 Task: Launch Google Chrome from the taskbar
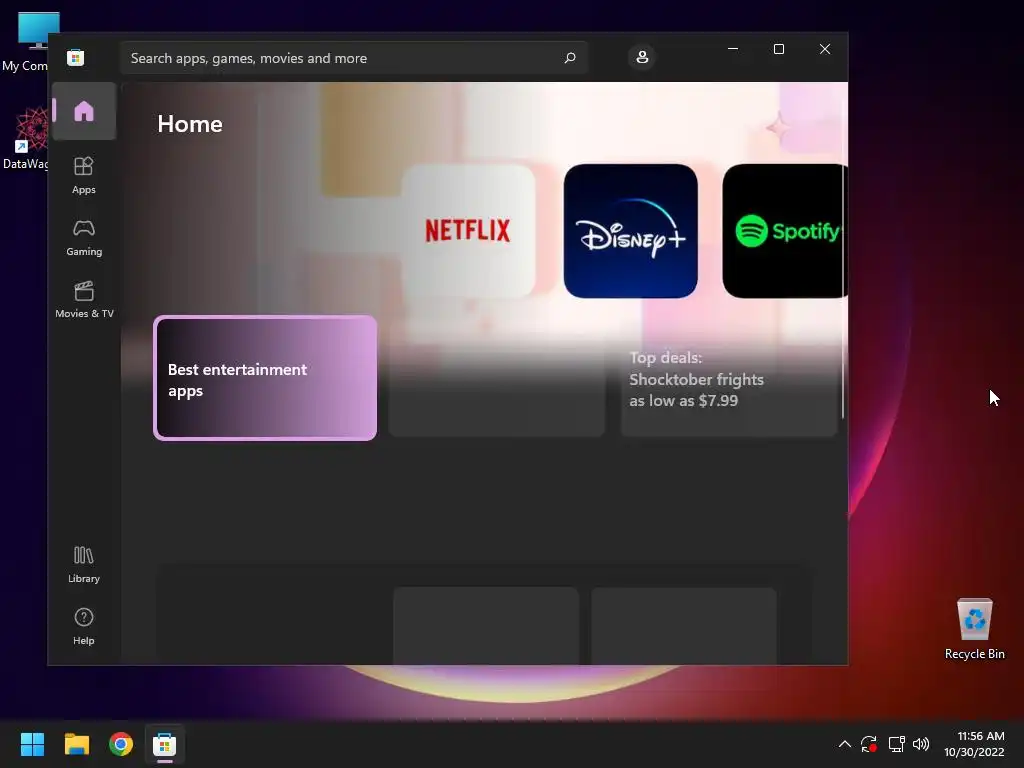click(x=121, y=744)
